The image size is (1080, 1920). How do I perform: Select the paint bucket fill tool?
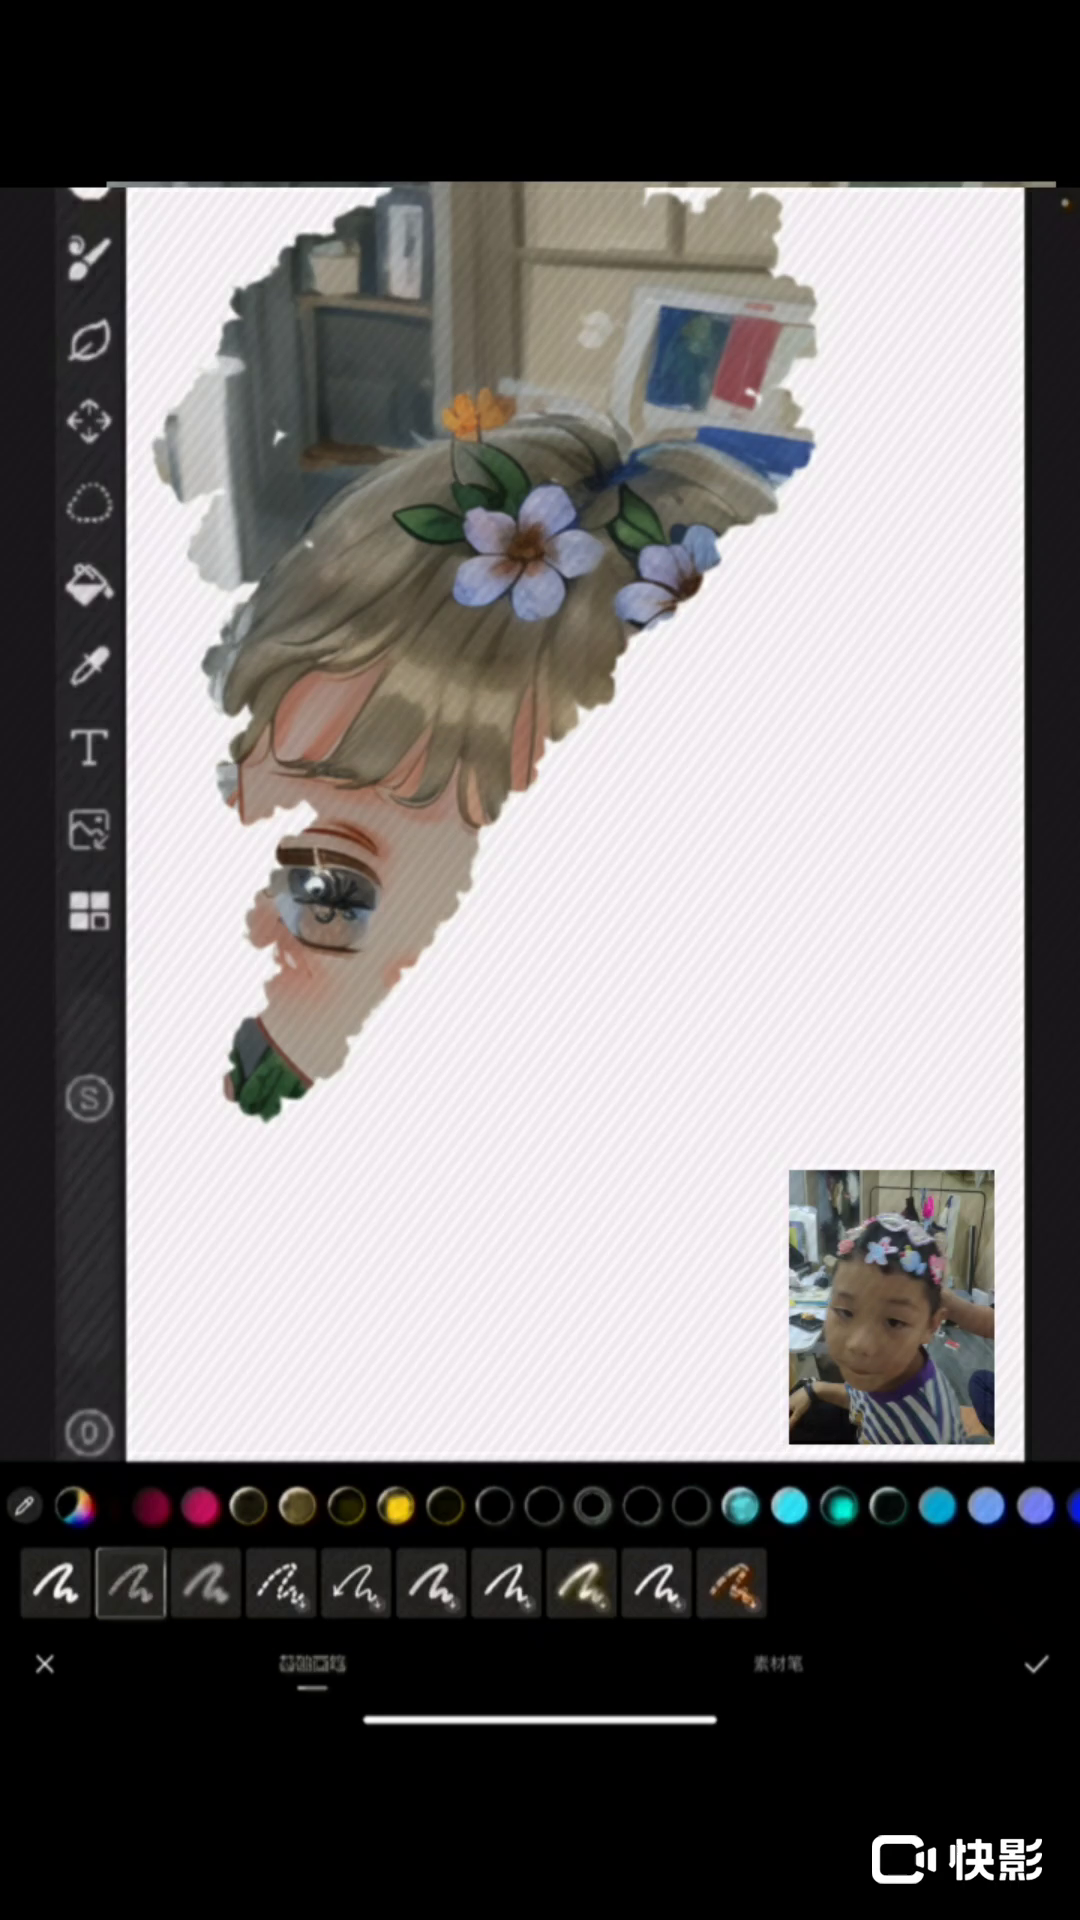(89, 585)
